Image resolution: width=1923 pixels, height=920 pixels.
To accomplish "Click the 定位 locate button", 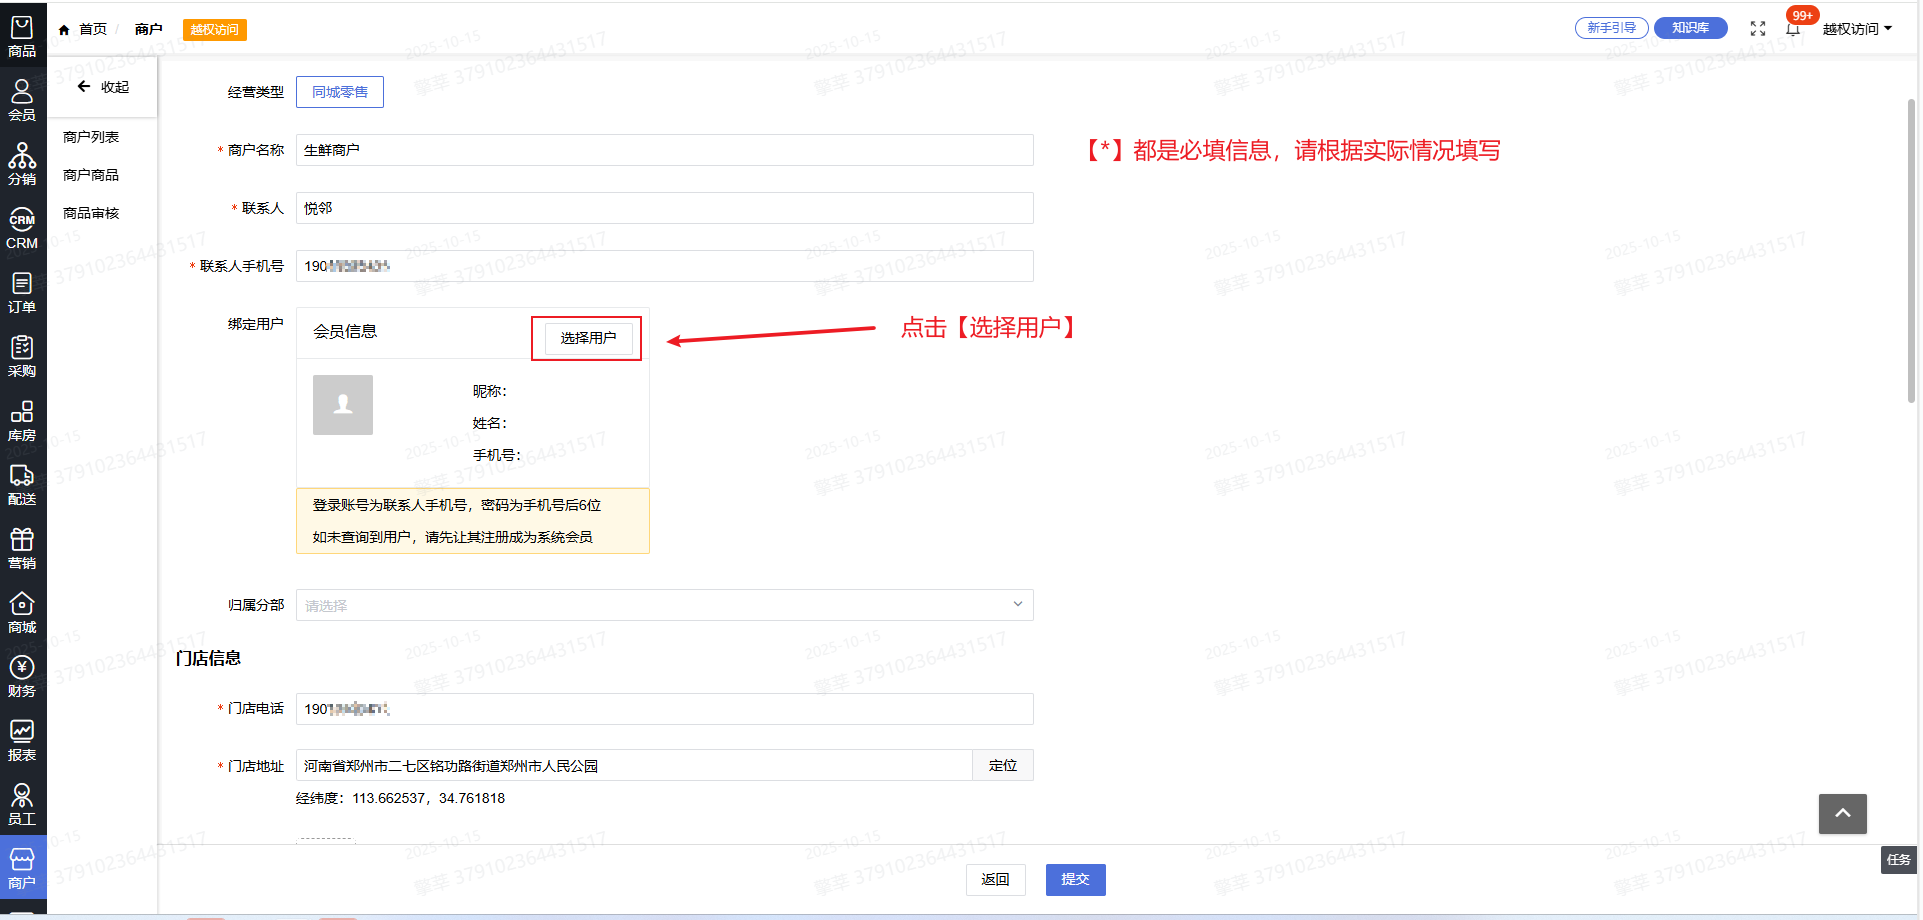I will pyautogui.click(x=1002, y=765).
